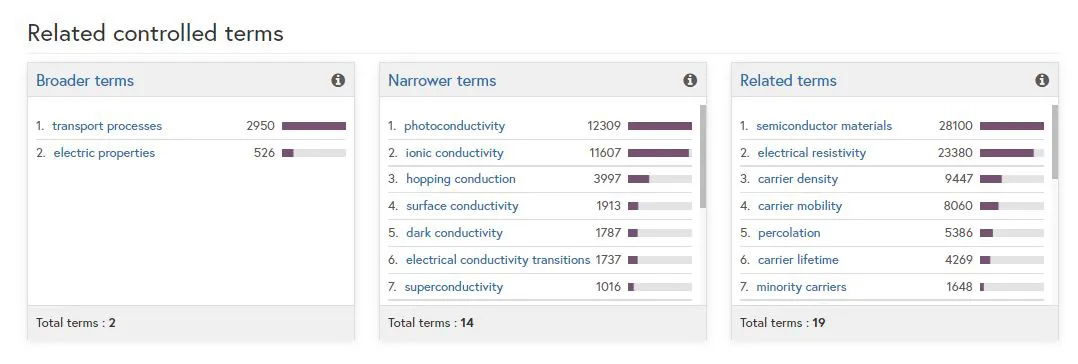Screen dimensions: 1078x364
Task: Open surface conductivity term
Action: click(462, 206)
